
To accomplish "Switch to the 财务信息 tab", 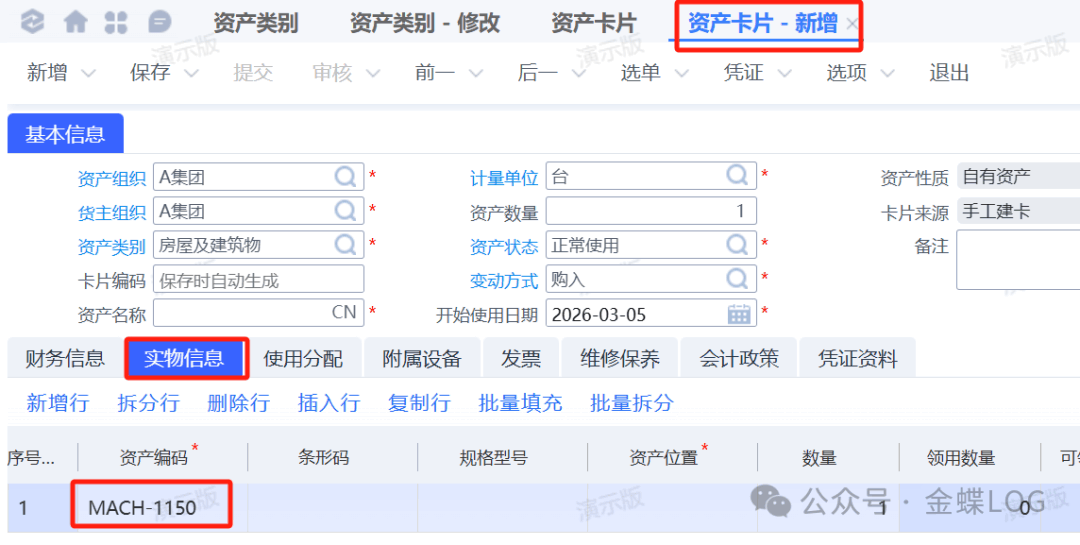I will tap(64, 359).
